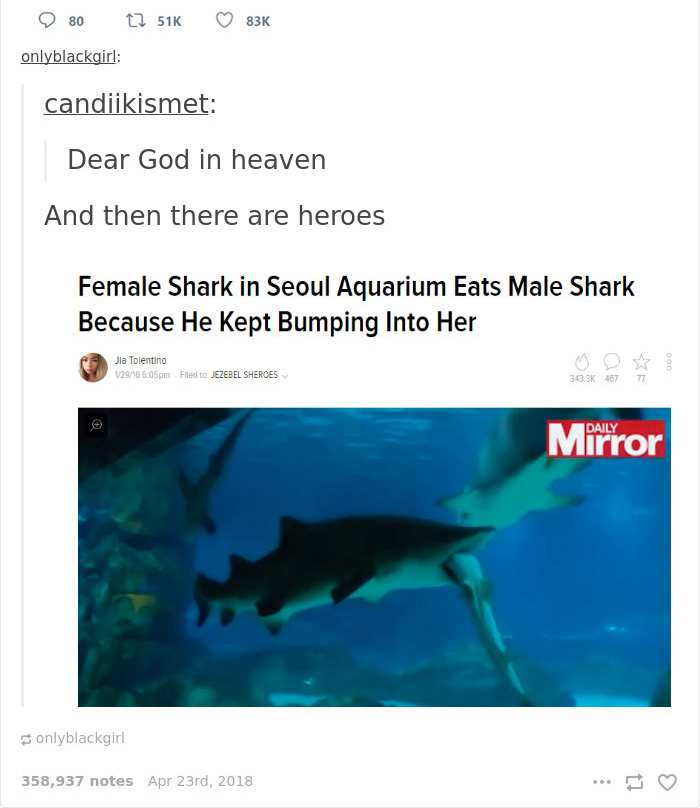Click Jia Tolentino's author avatar
The image size is (700, 808).
coord(93,367)
